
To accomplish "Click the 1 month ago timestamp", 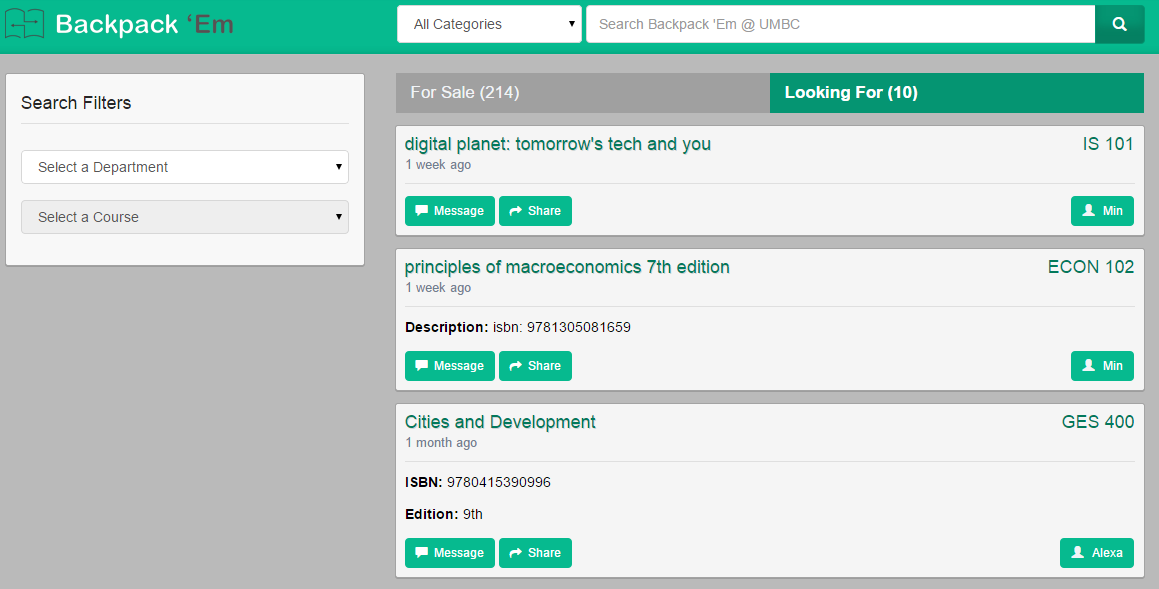I will (441, 443).
